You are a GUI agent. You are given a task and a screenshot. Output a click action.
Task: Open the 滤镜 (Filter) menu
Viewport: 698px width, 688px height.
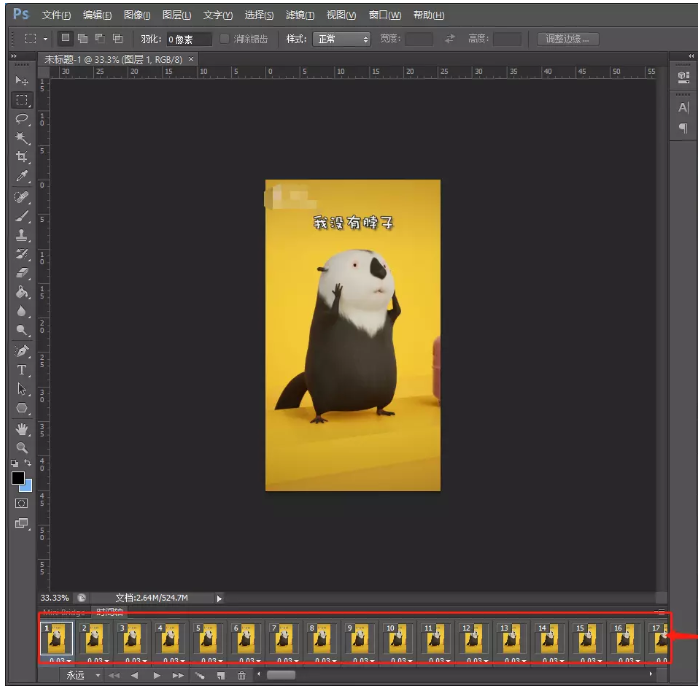(300, 15)
